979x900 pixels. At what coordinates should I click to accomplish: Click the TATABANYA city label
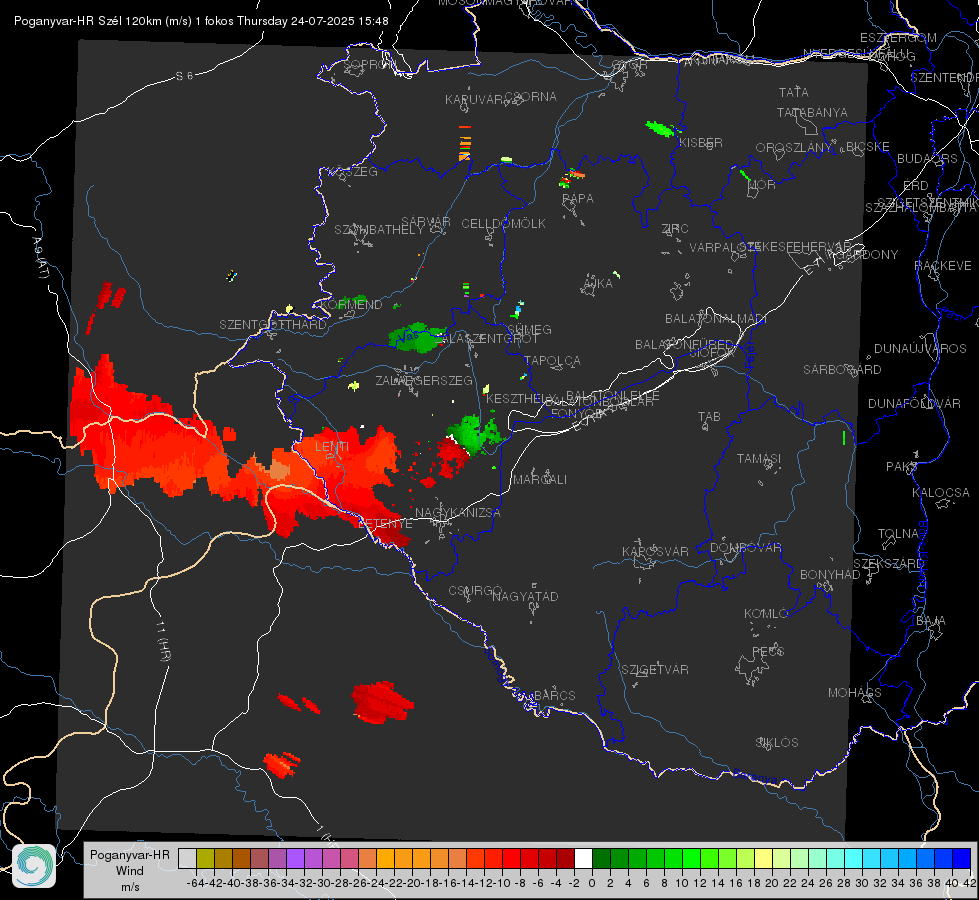[x=812, y=112]
